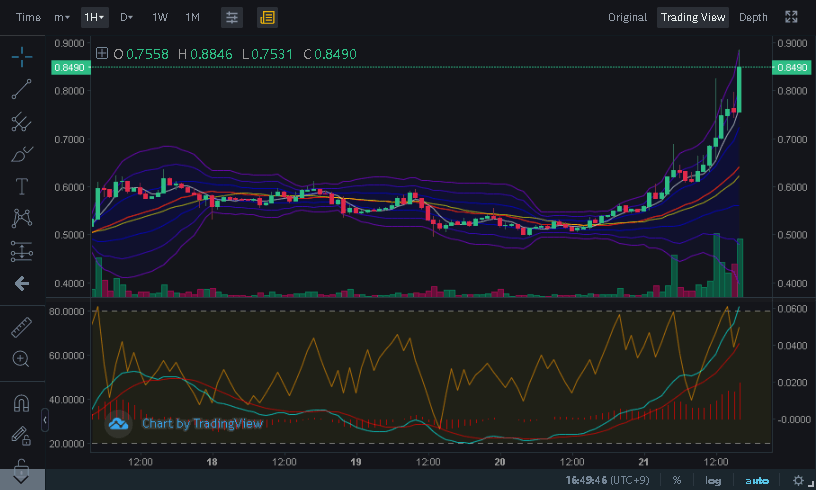The height and width of the screenshot is (490, 816).
Task: Click the right 0.8490 price label
Action: (x=792, y=68)
